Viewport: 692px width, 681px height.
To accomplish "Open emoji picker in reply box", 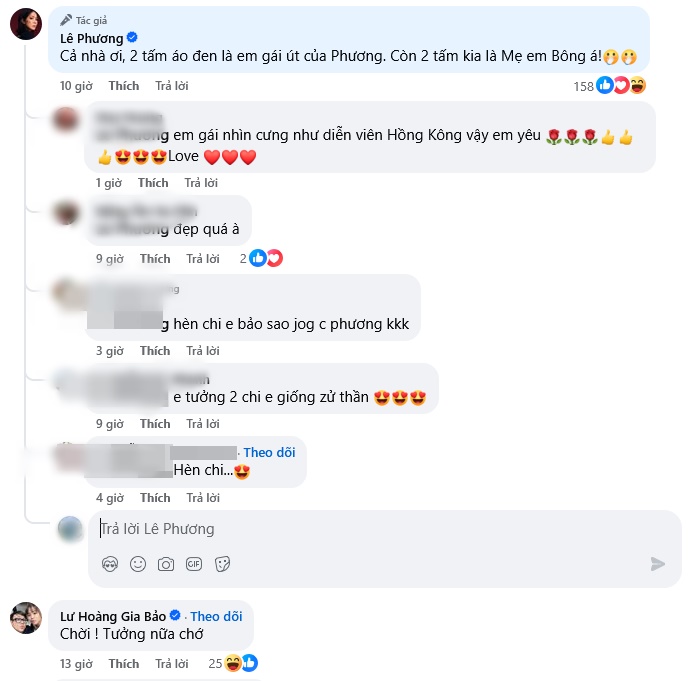I will 138,564.
